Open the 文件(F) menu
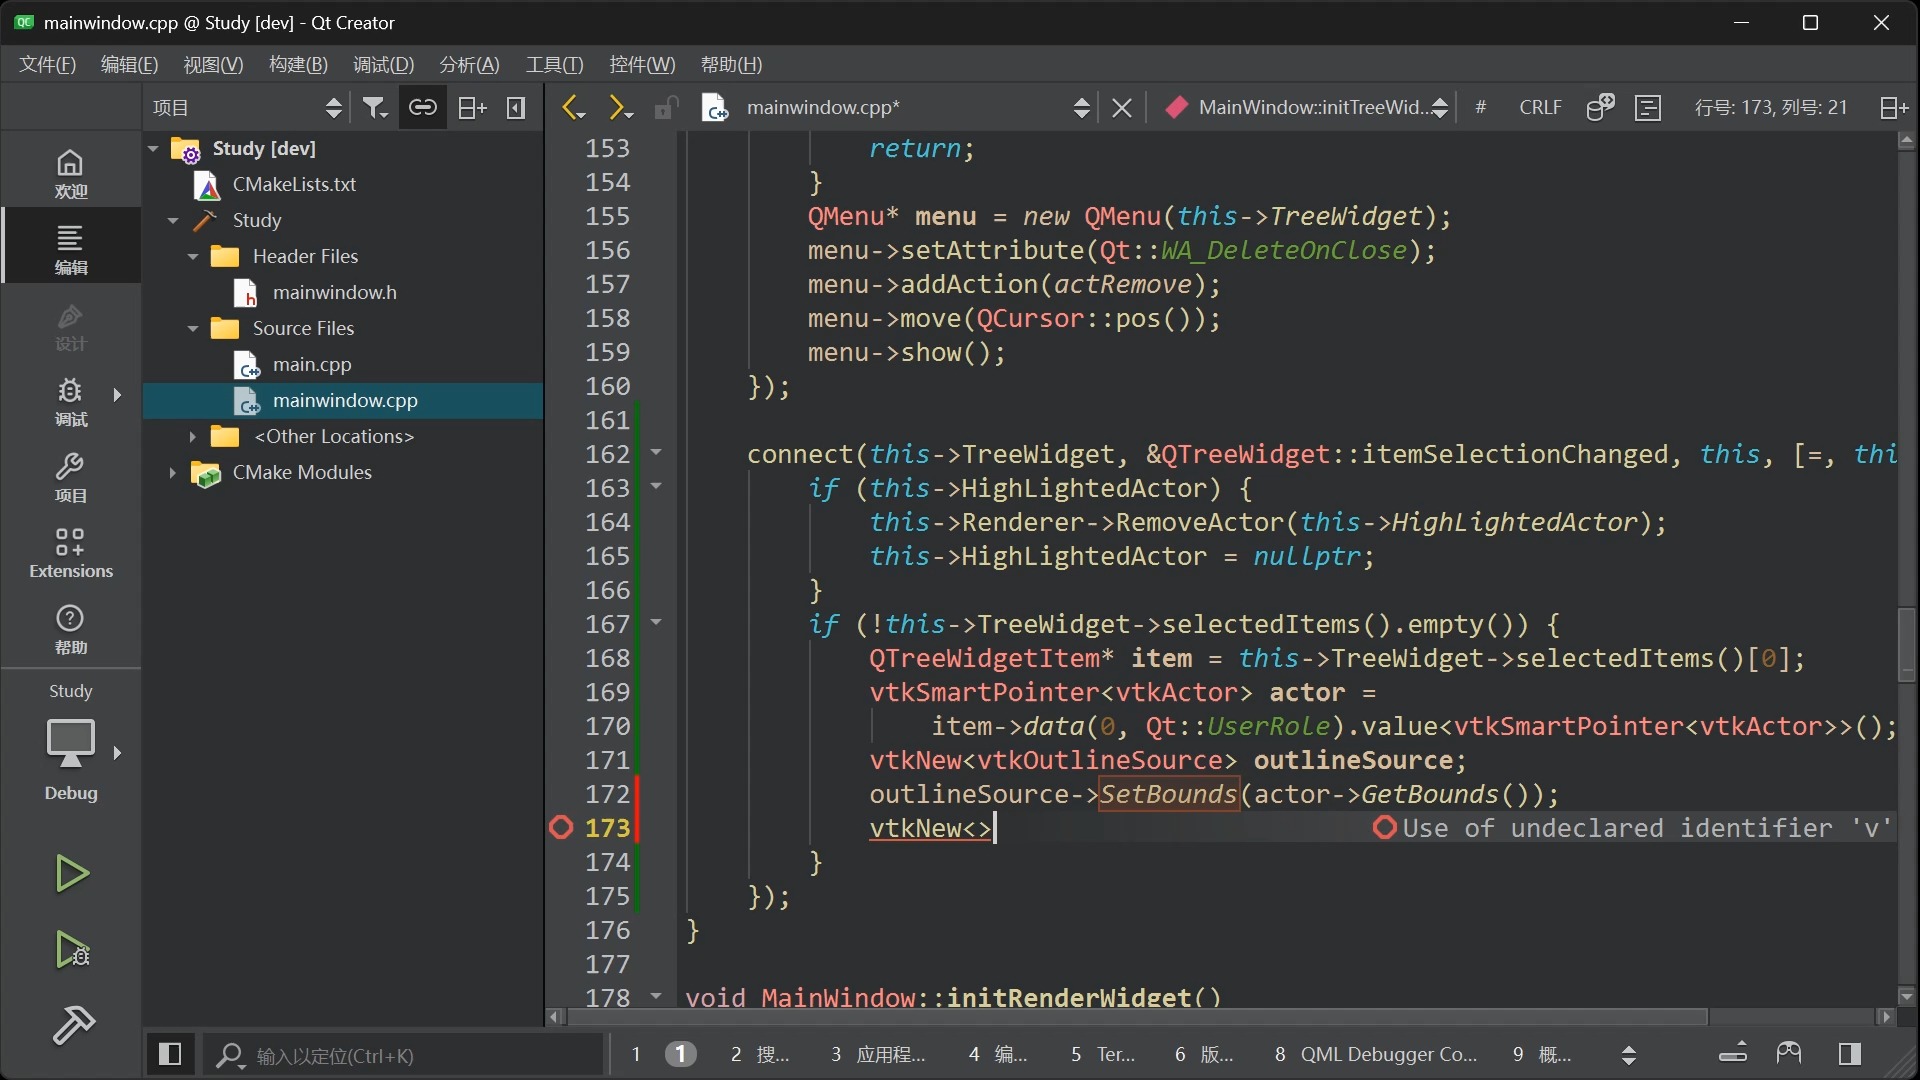 [47, 63]
